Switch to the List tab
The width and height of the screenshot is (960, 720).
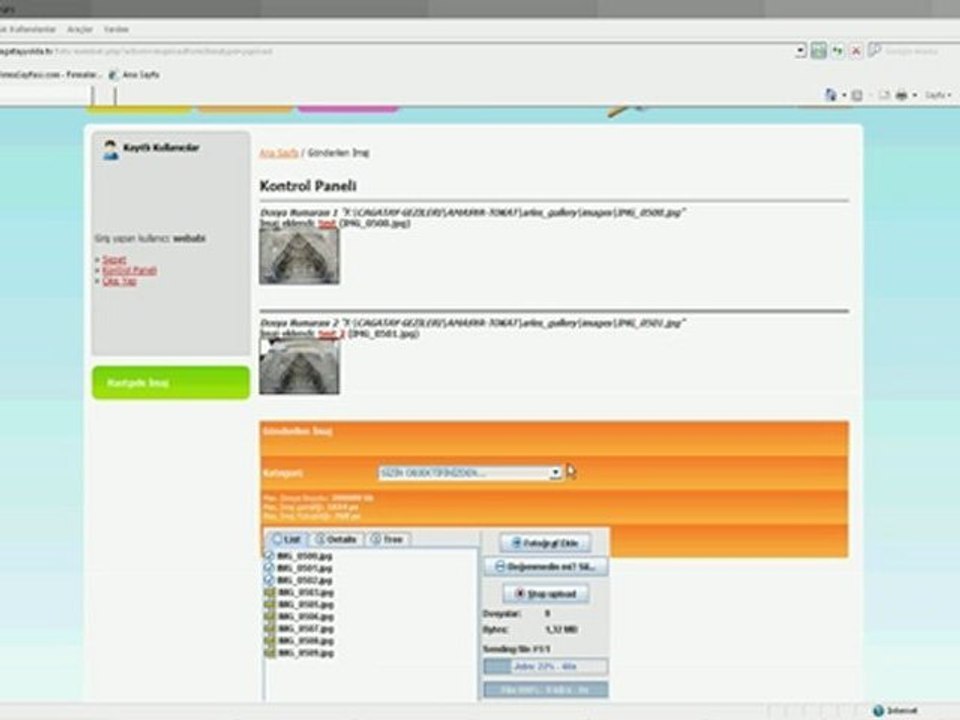click(x=287, y=539)
